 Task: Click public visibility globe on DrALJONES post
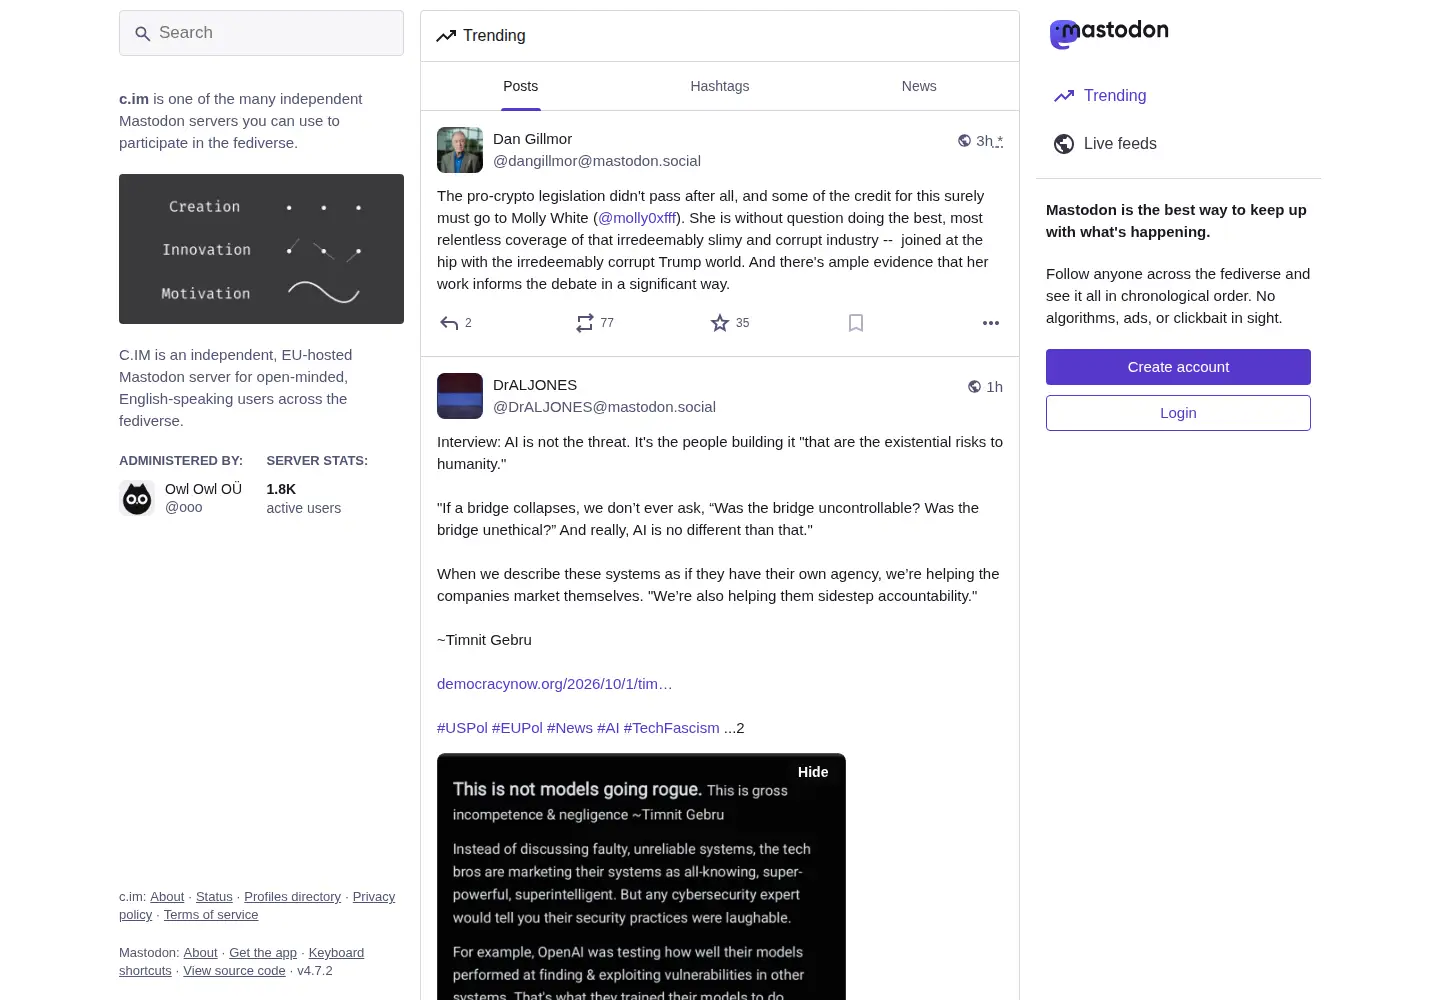974,387
